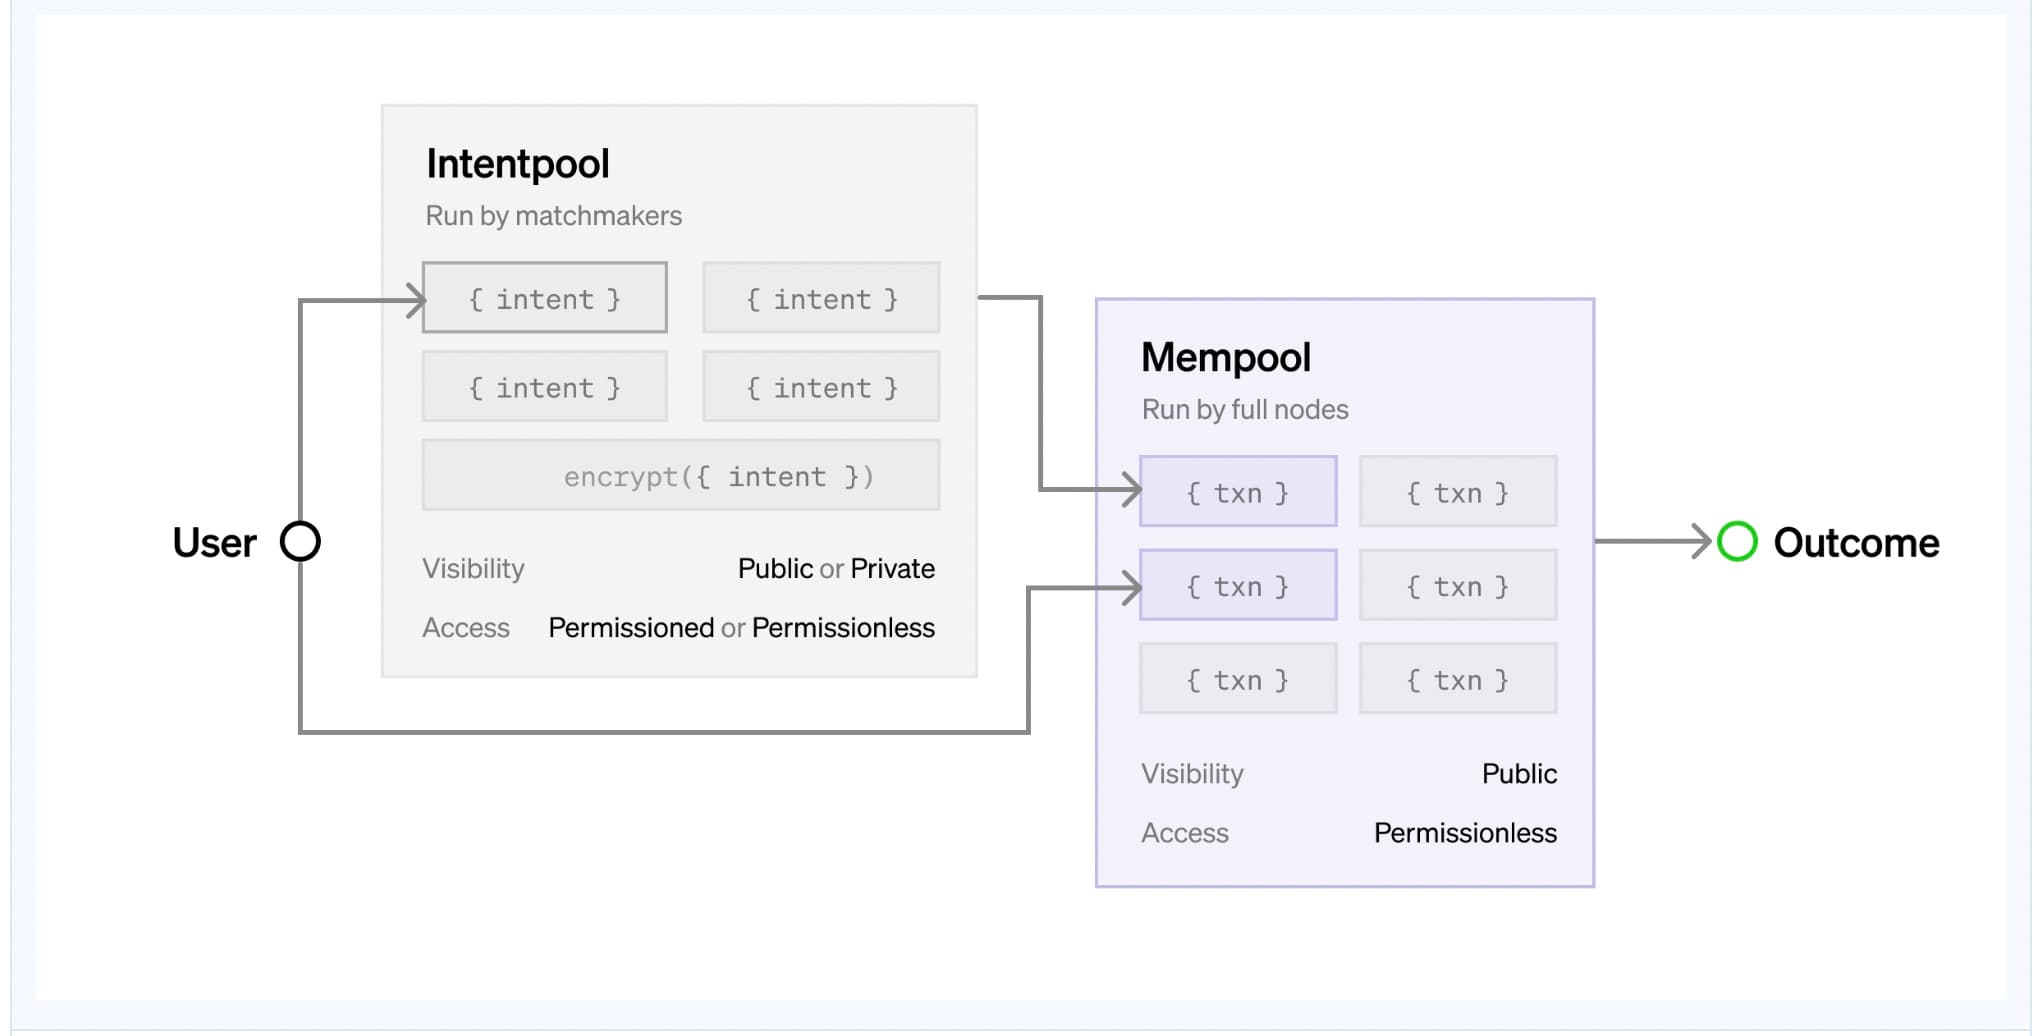
Task: Click the Mempool "Permissionless" access value
Action: 1465,833
